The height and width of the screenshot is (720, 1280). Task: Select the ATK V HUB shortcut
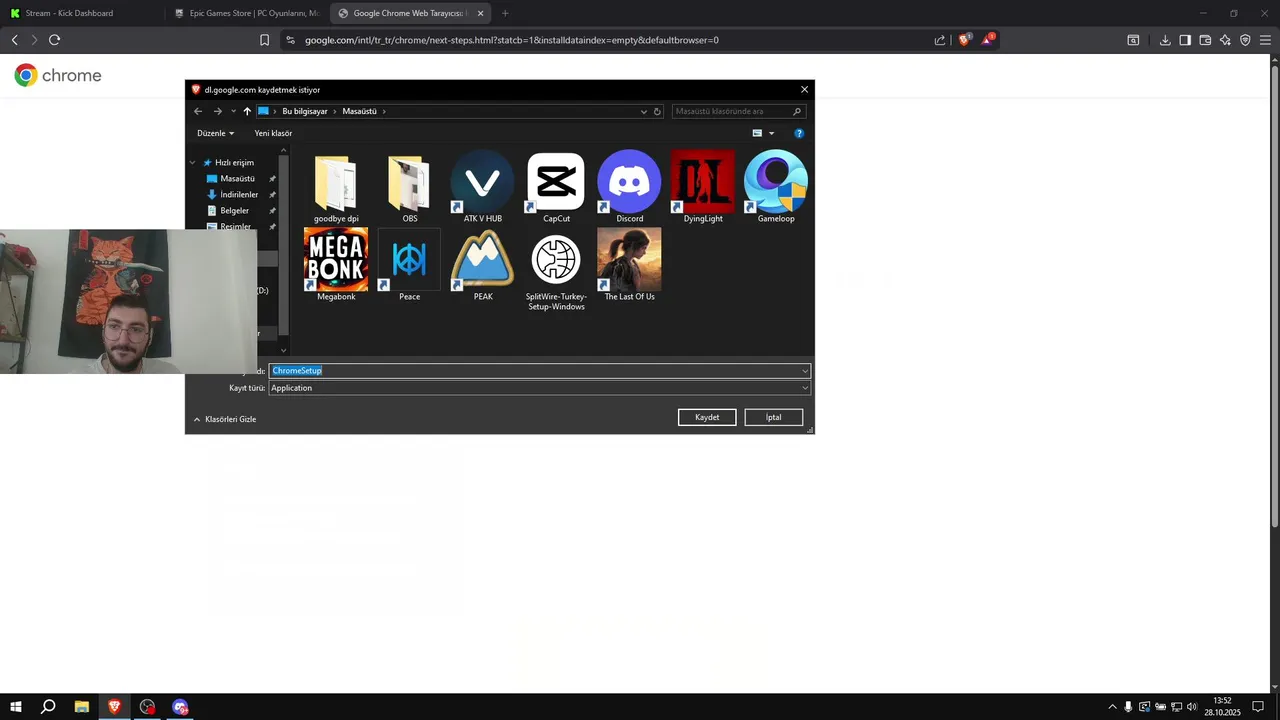tap(483, 188)
